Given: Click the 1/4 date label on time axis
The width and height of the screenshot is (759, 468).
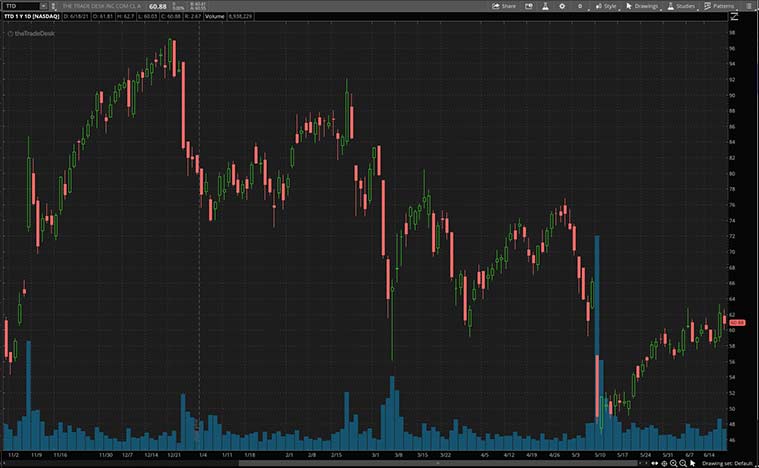Looking at the screenshot, I should [203, 455].
